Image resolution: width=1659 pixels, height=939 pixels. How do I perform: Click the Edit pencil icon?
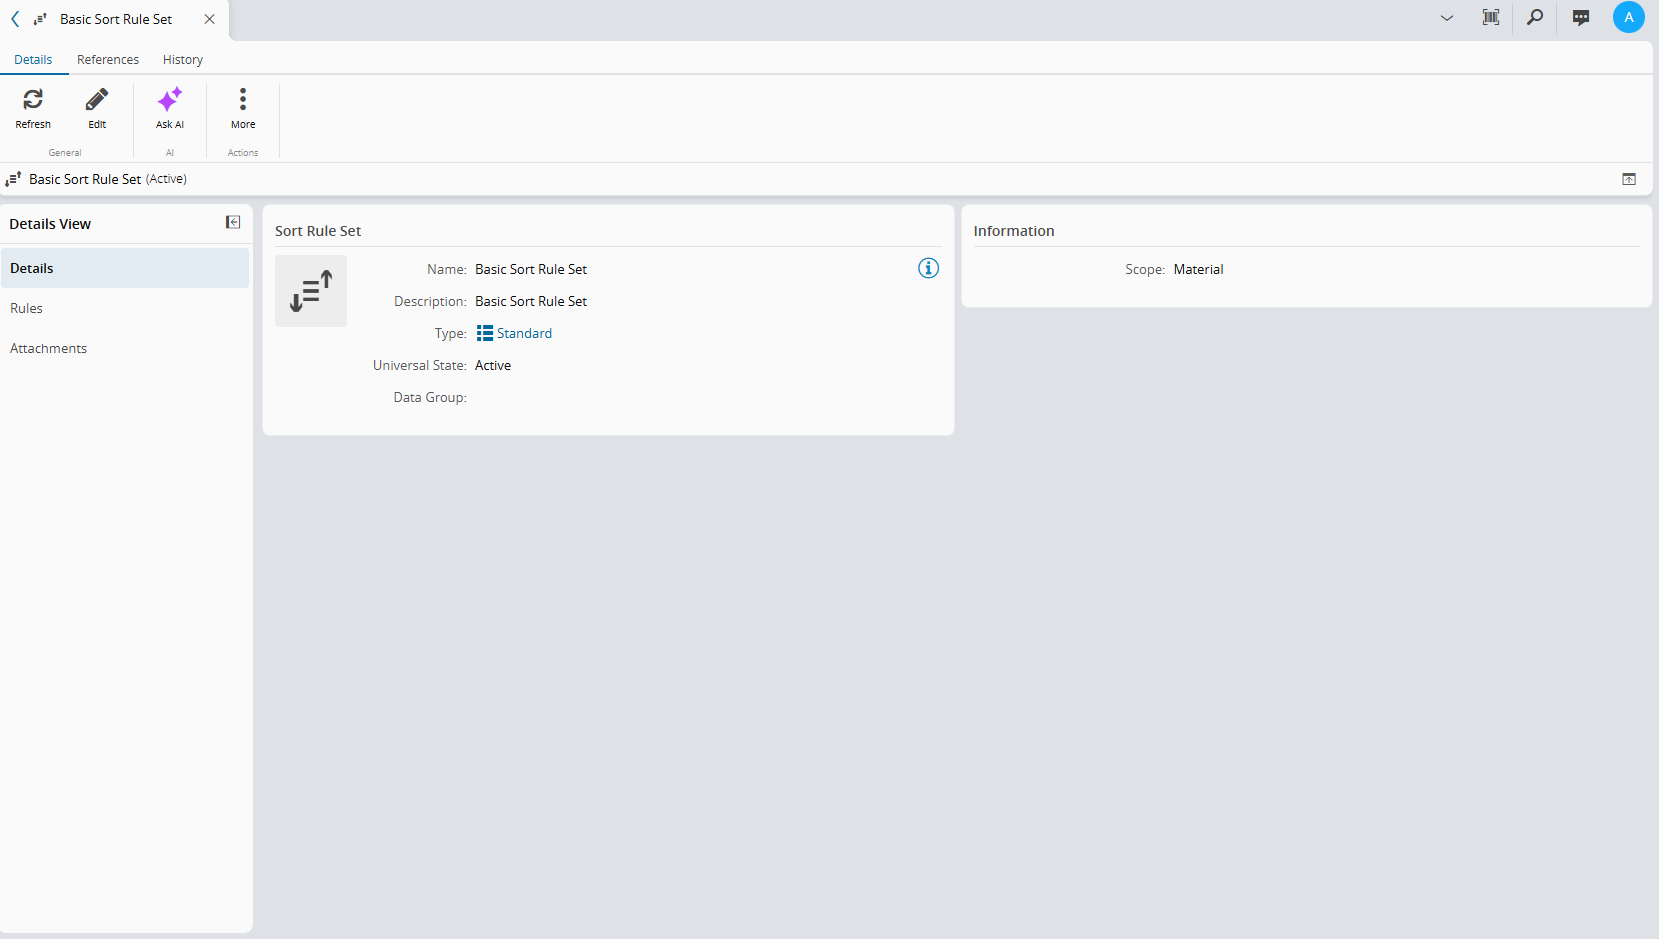[x=97, y=99]
